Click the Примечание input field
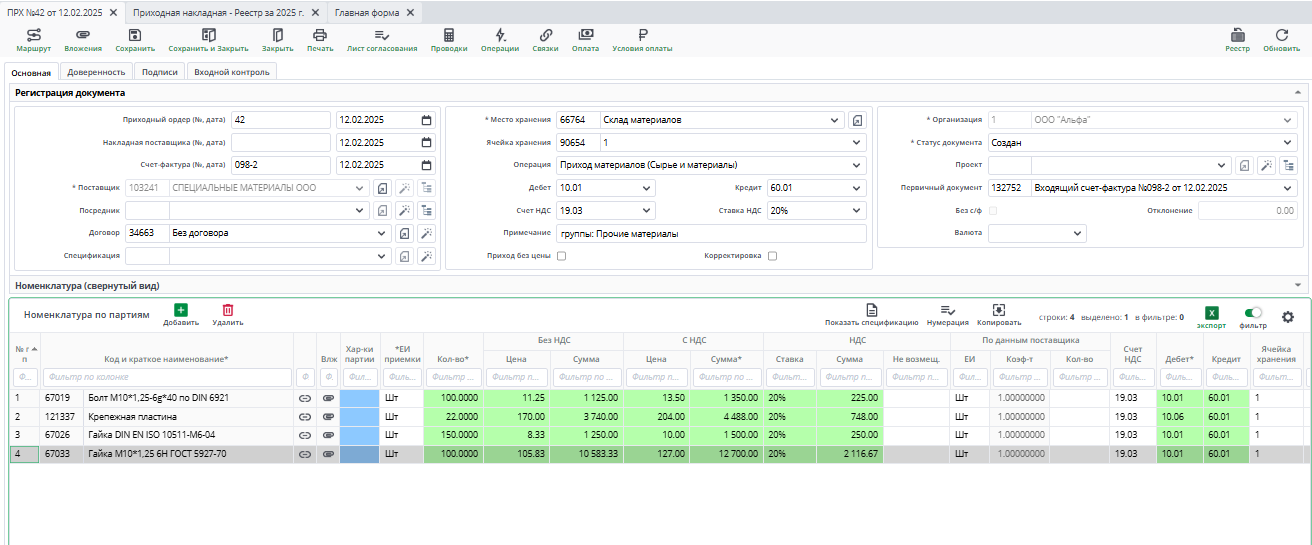 (x=710, y=233)
